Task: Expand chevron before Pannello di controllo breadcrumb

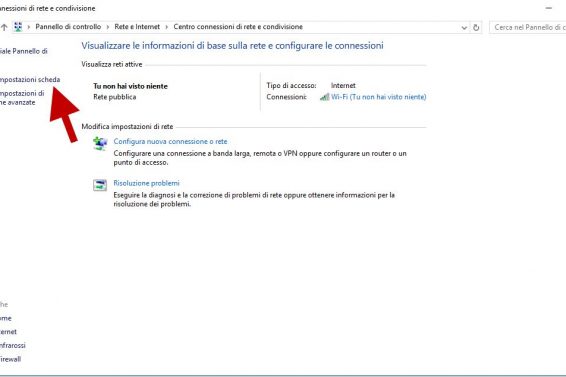Action: pos(29,27)
